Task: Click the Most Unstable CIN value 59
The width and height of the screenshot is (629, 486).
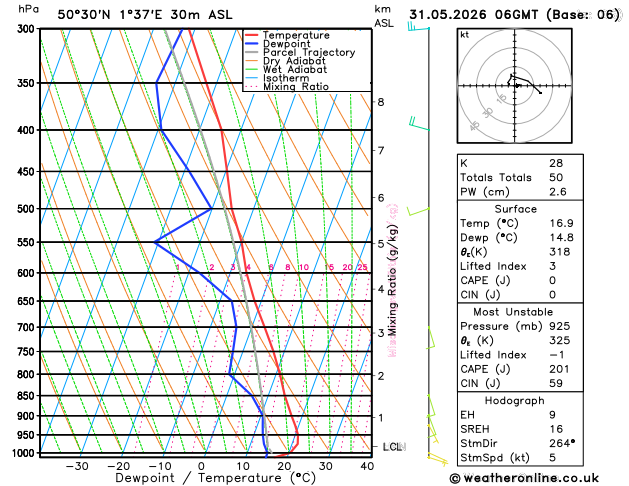Action: (556, 383)
